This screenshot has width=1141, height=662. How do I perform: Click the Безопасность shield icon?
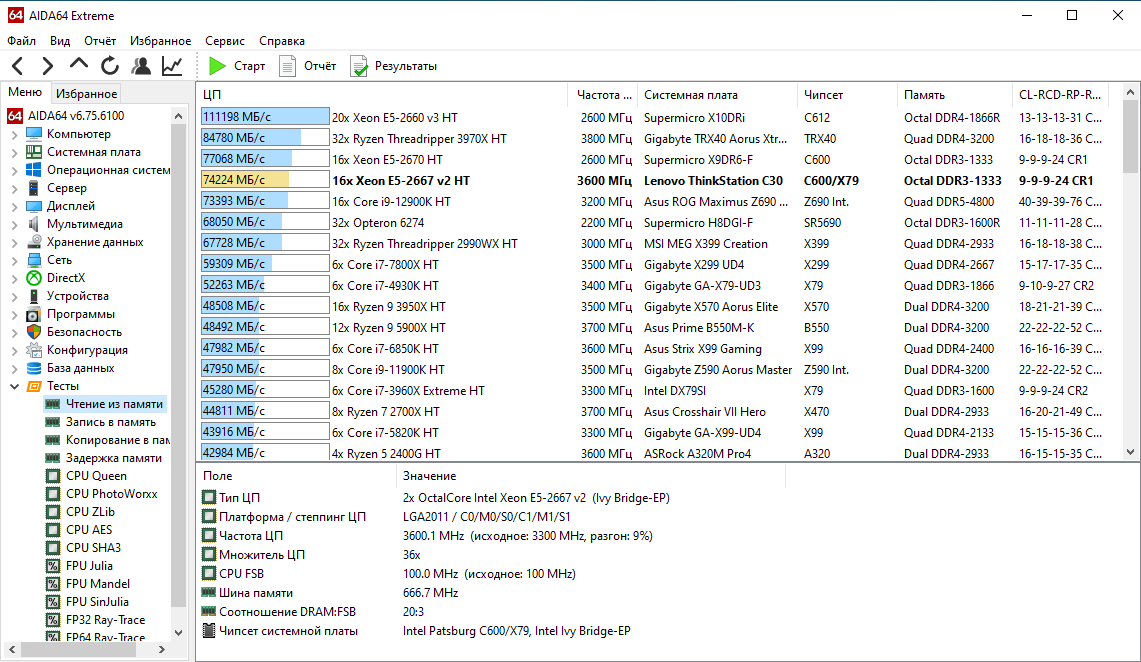(x=34, y=332)
